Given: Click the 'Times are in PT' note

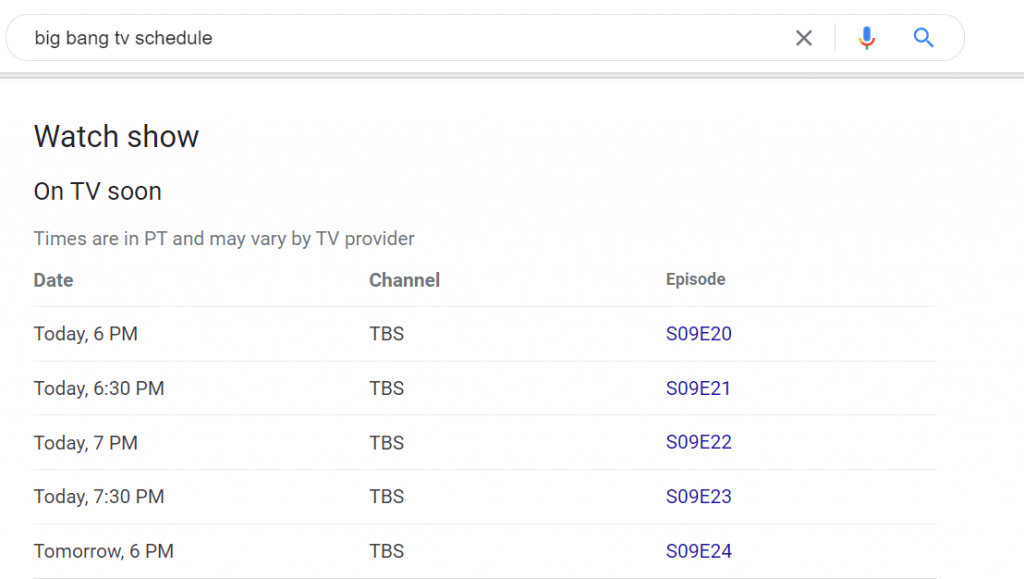Looking at the screenshot, I should [224, 238].
